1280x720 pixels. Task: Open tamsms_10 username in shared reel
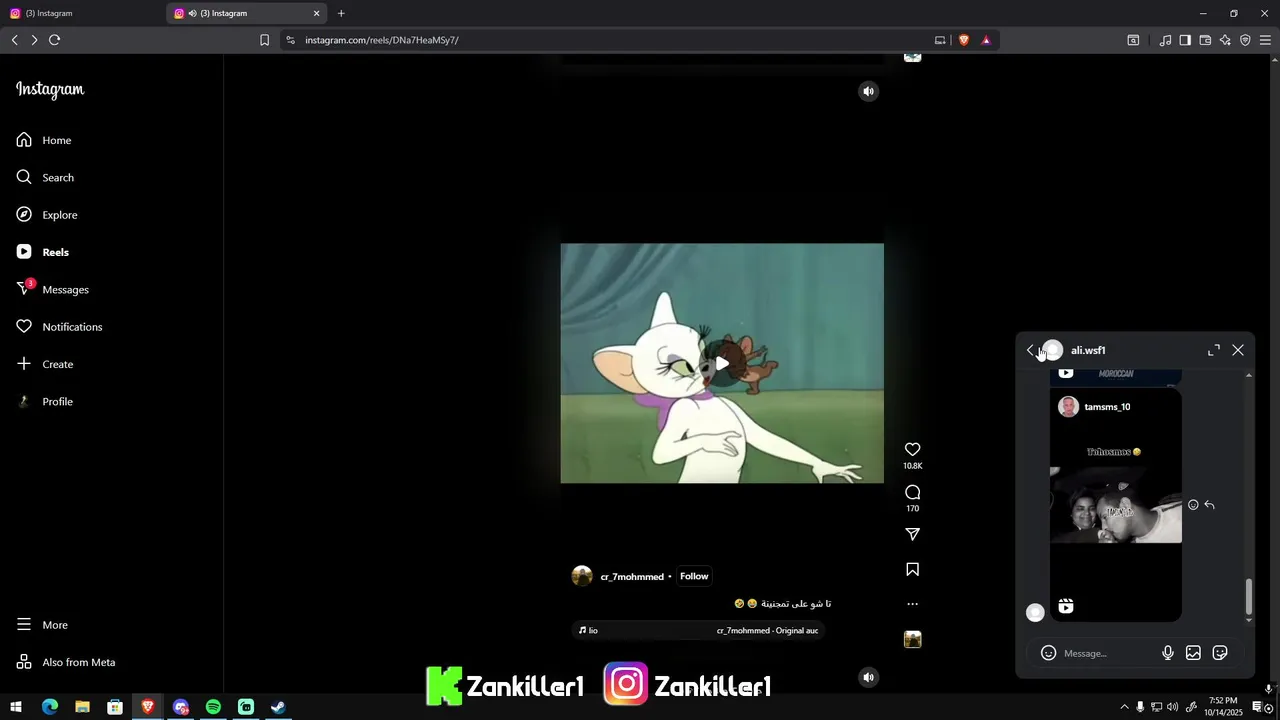click(x=1107, y=407)
